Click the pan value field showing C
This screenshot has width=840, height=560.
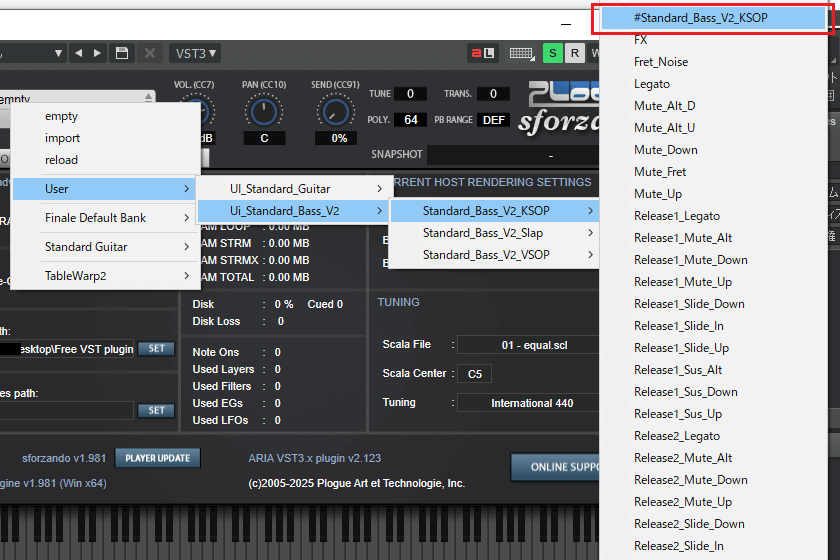point(264,138)
